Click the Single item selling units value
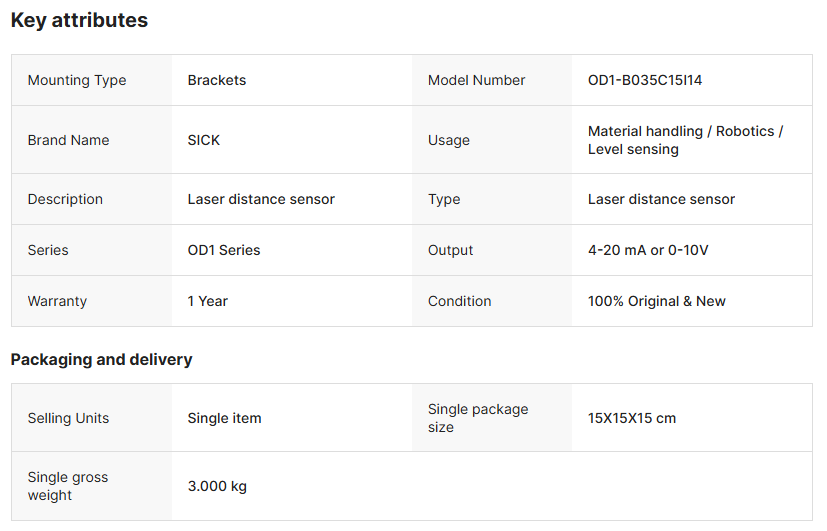The image size is (827, 531). pos(224,418)
